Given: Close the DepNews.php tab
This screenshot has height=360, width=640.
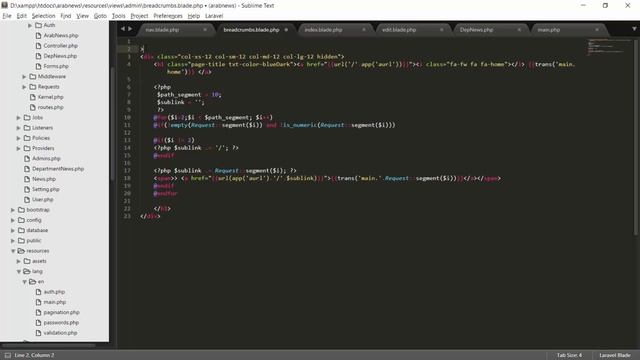Looking at the screenshot, I should [519, 30].
